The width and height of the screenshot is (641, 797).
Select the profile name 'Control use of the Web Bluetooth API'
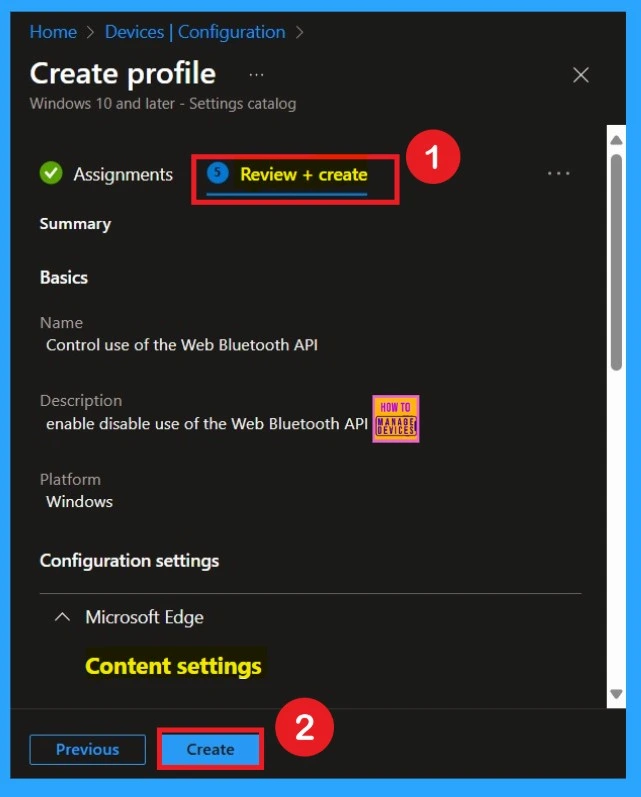click(x=182, y=345)
